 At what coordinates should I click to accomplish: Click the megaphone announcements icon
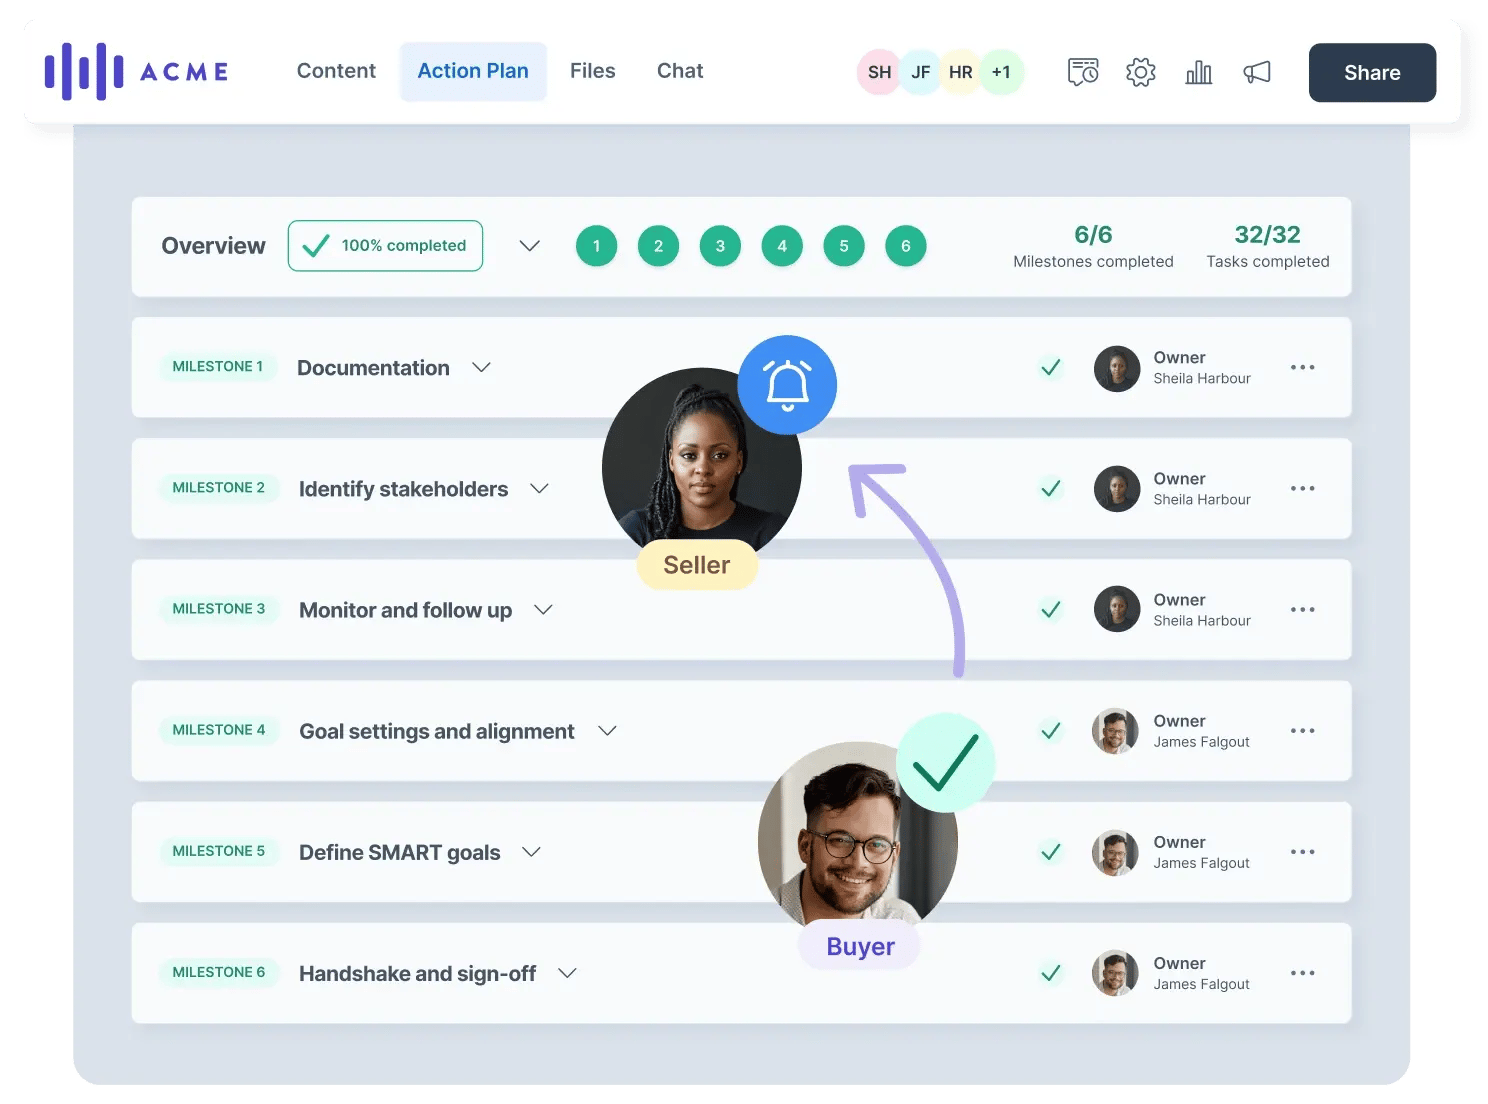point(1257,72)
